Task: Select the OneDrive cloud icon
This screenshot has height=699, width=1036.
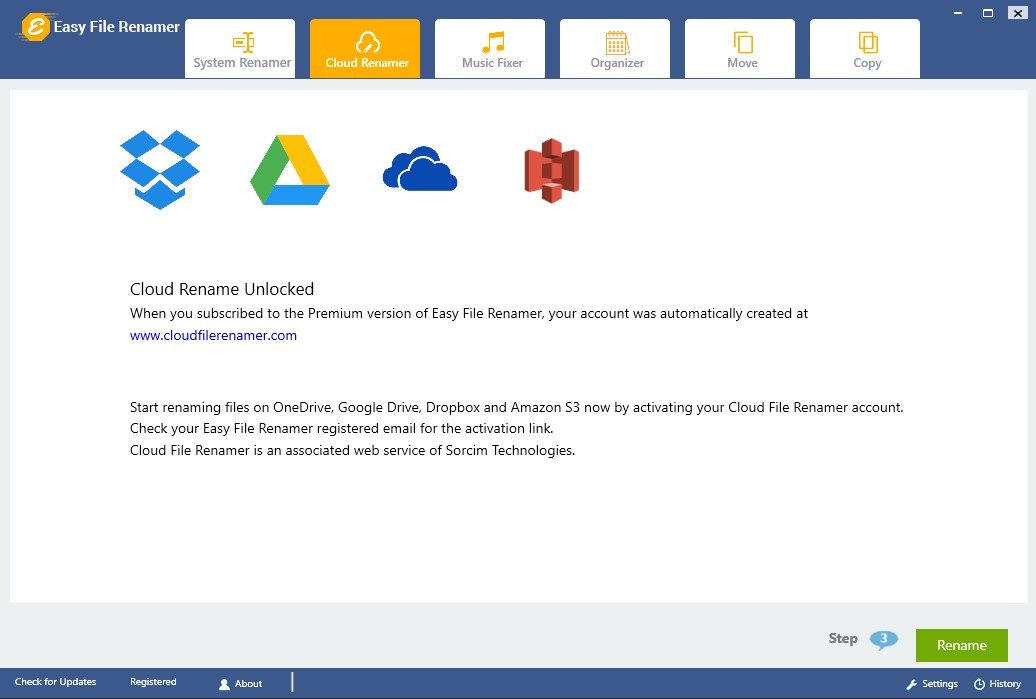Action: [x=419, y=170]
